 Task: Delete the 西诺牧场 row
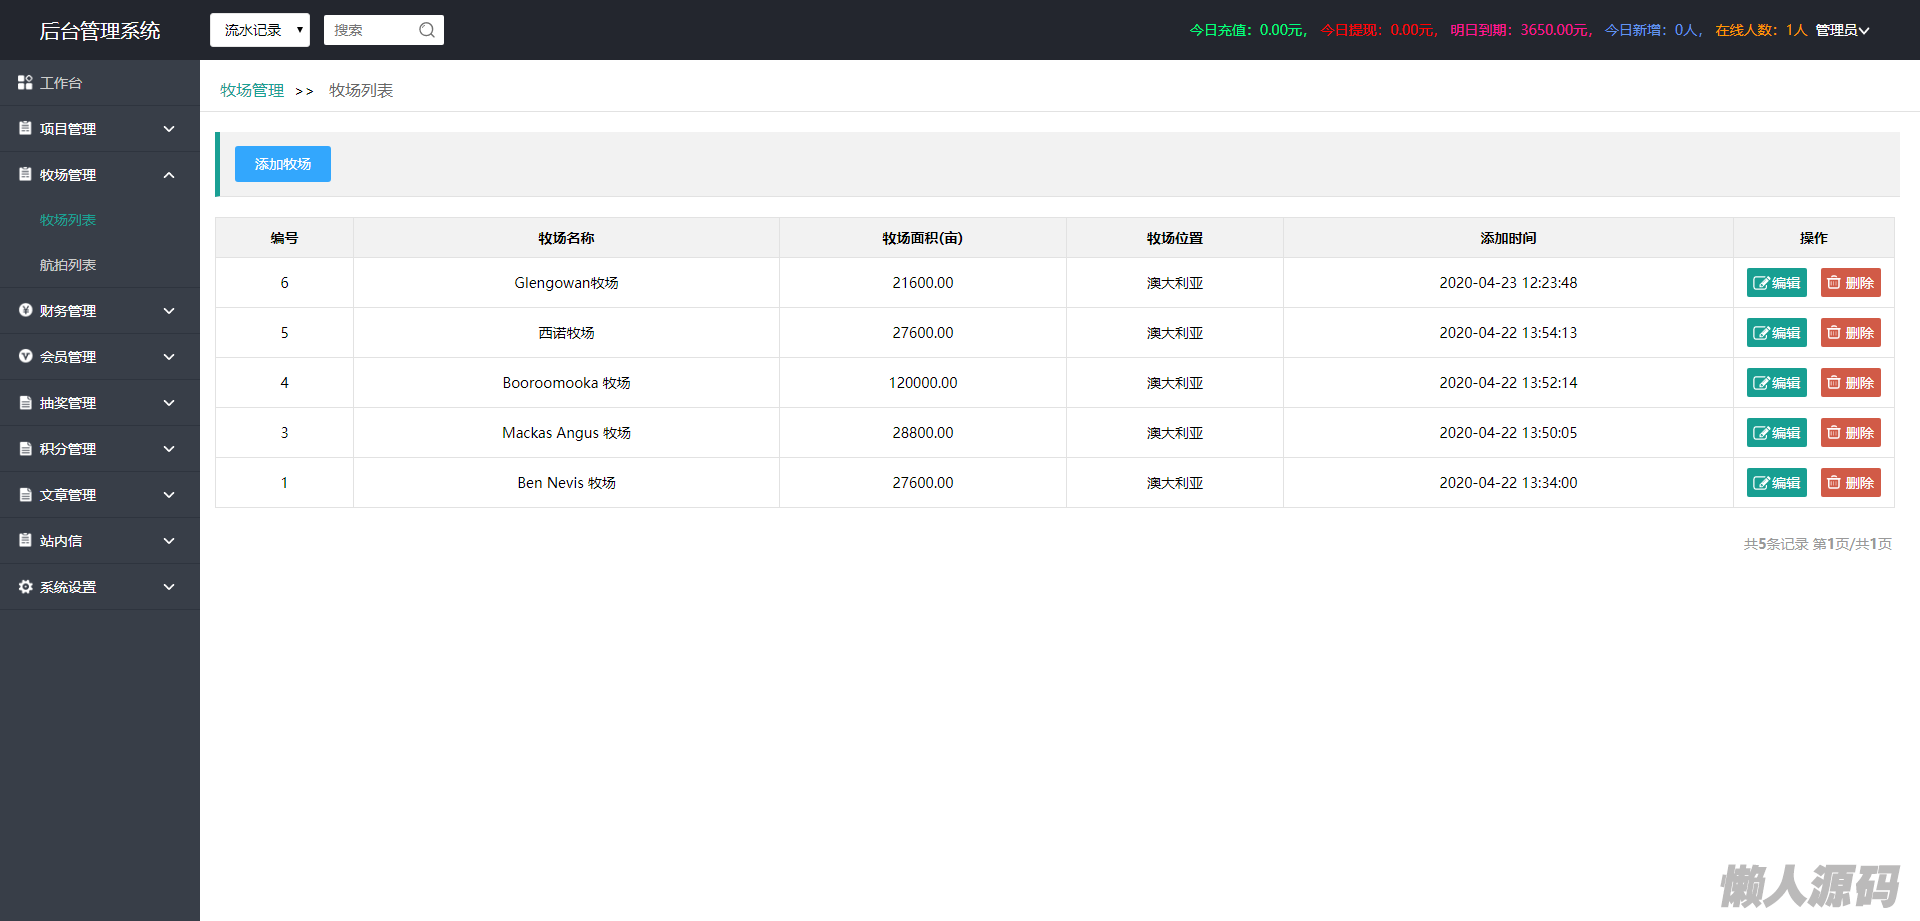tap(1850, 333)
